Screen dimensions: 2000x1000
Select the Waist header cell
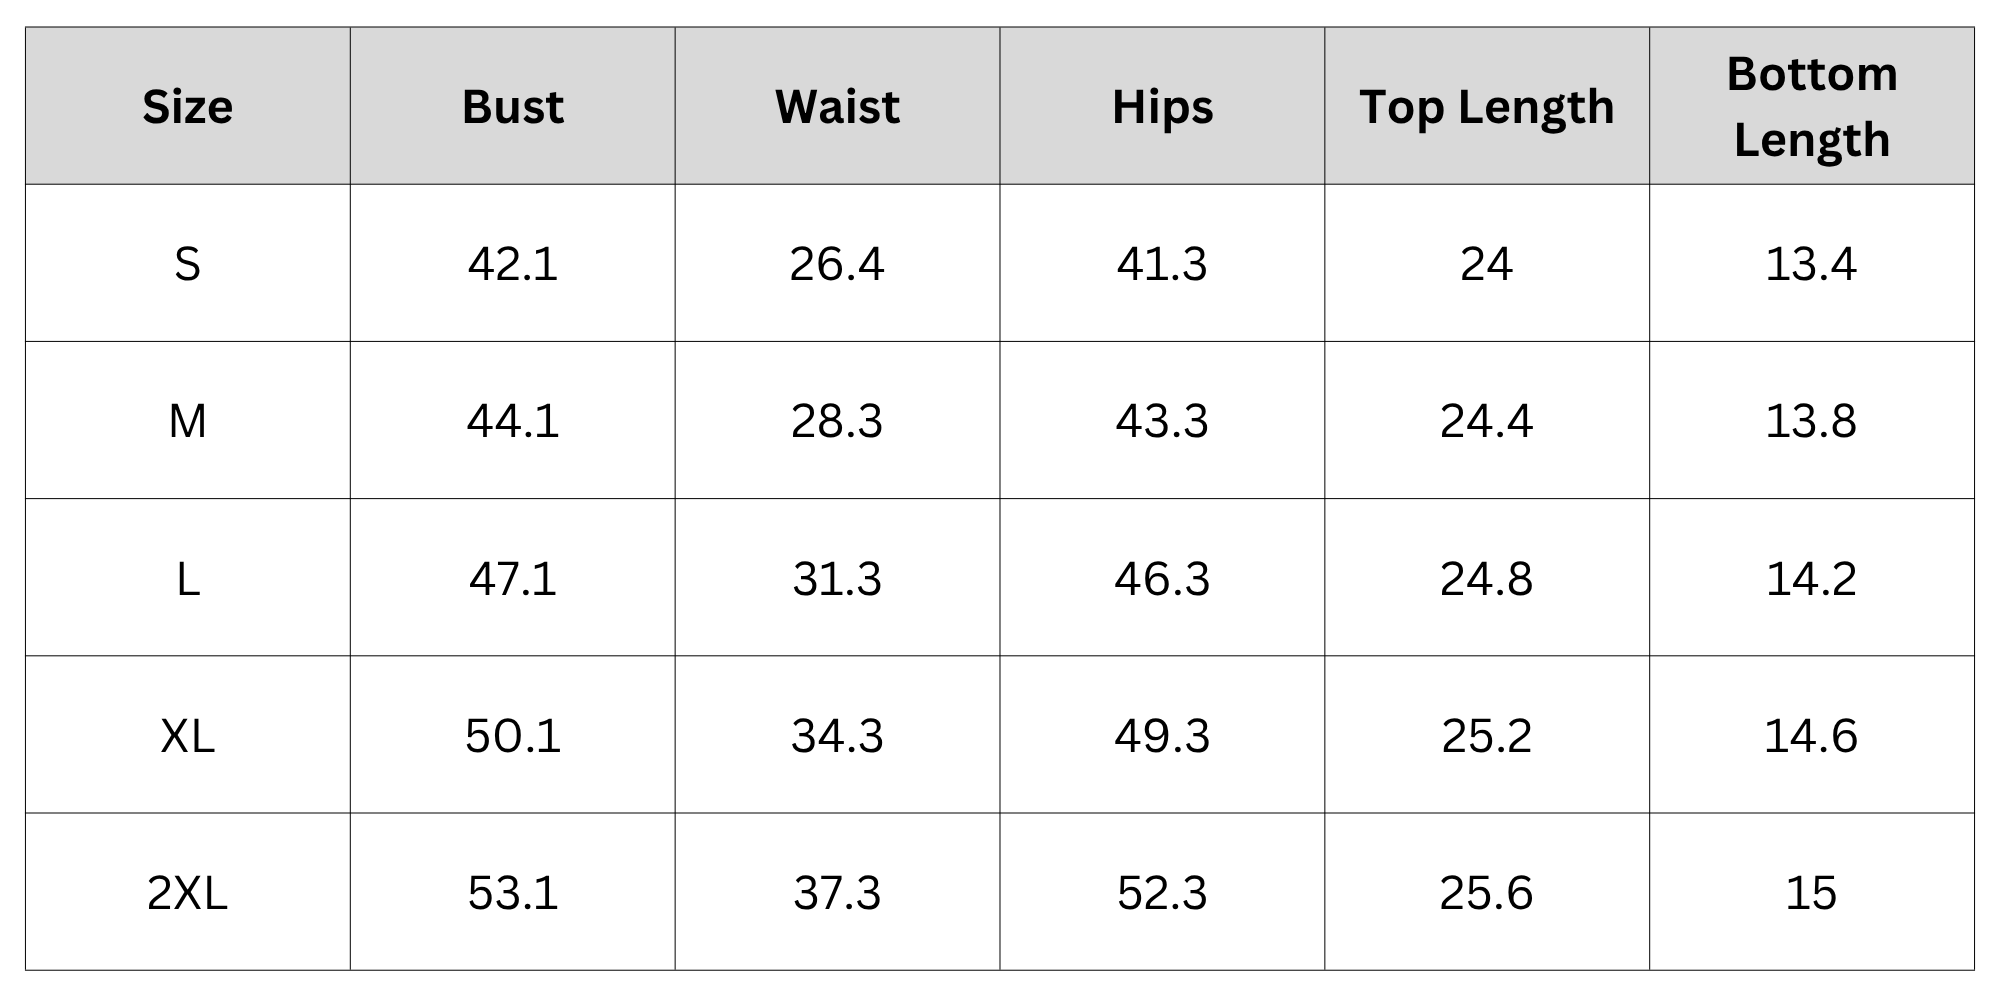point(838,106)
